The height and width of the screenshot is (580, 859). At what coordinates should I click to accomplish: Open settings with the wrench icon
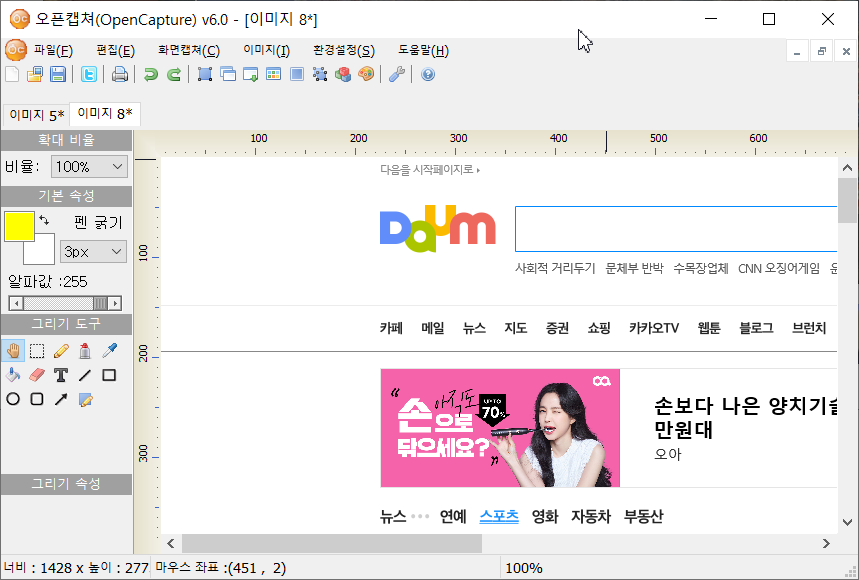click(397, 74)
